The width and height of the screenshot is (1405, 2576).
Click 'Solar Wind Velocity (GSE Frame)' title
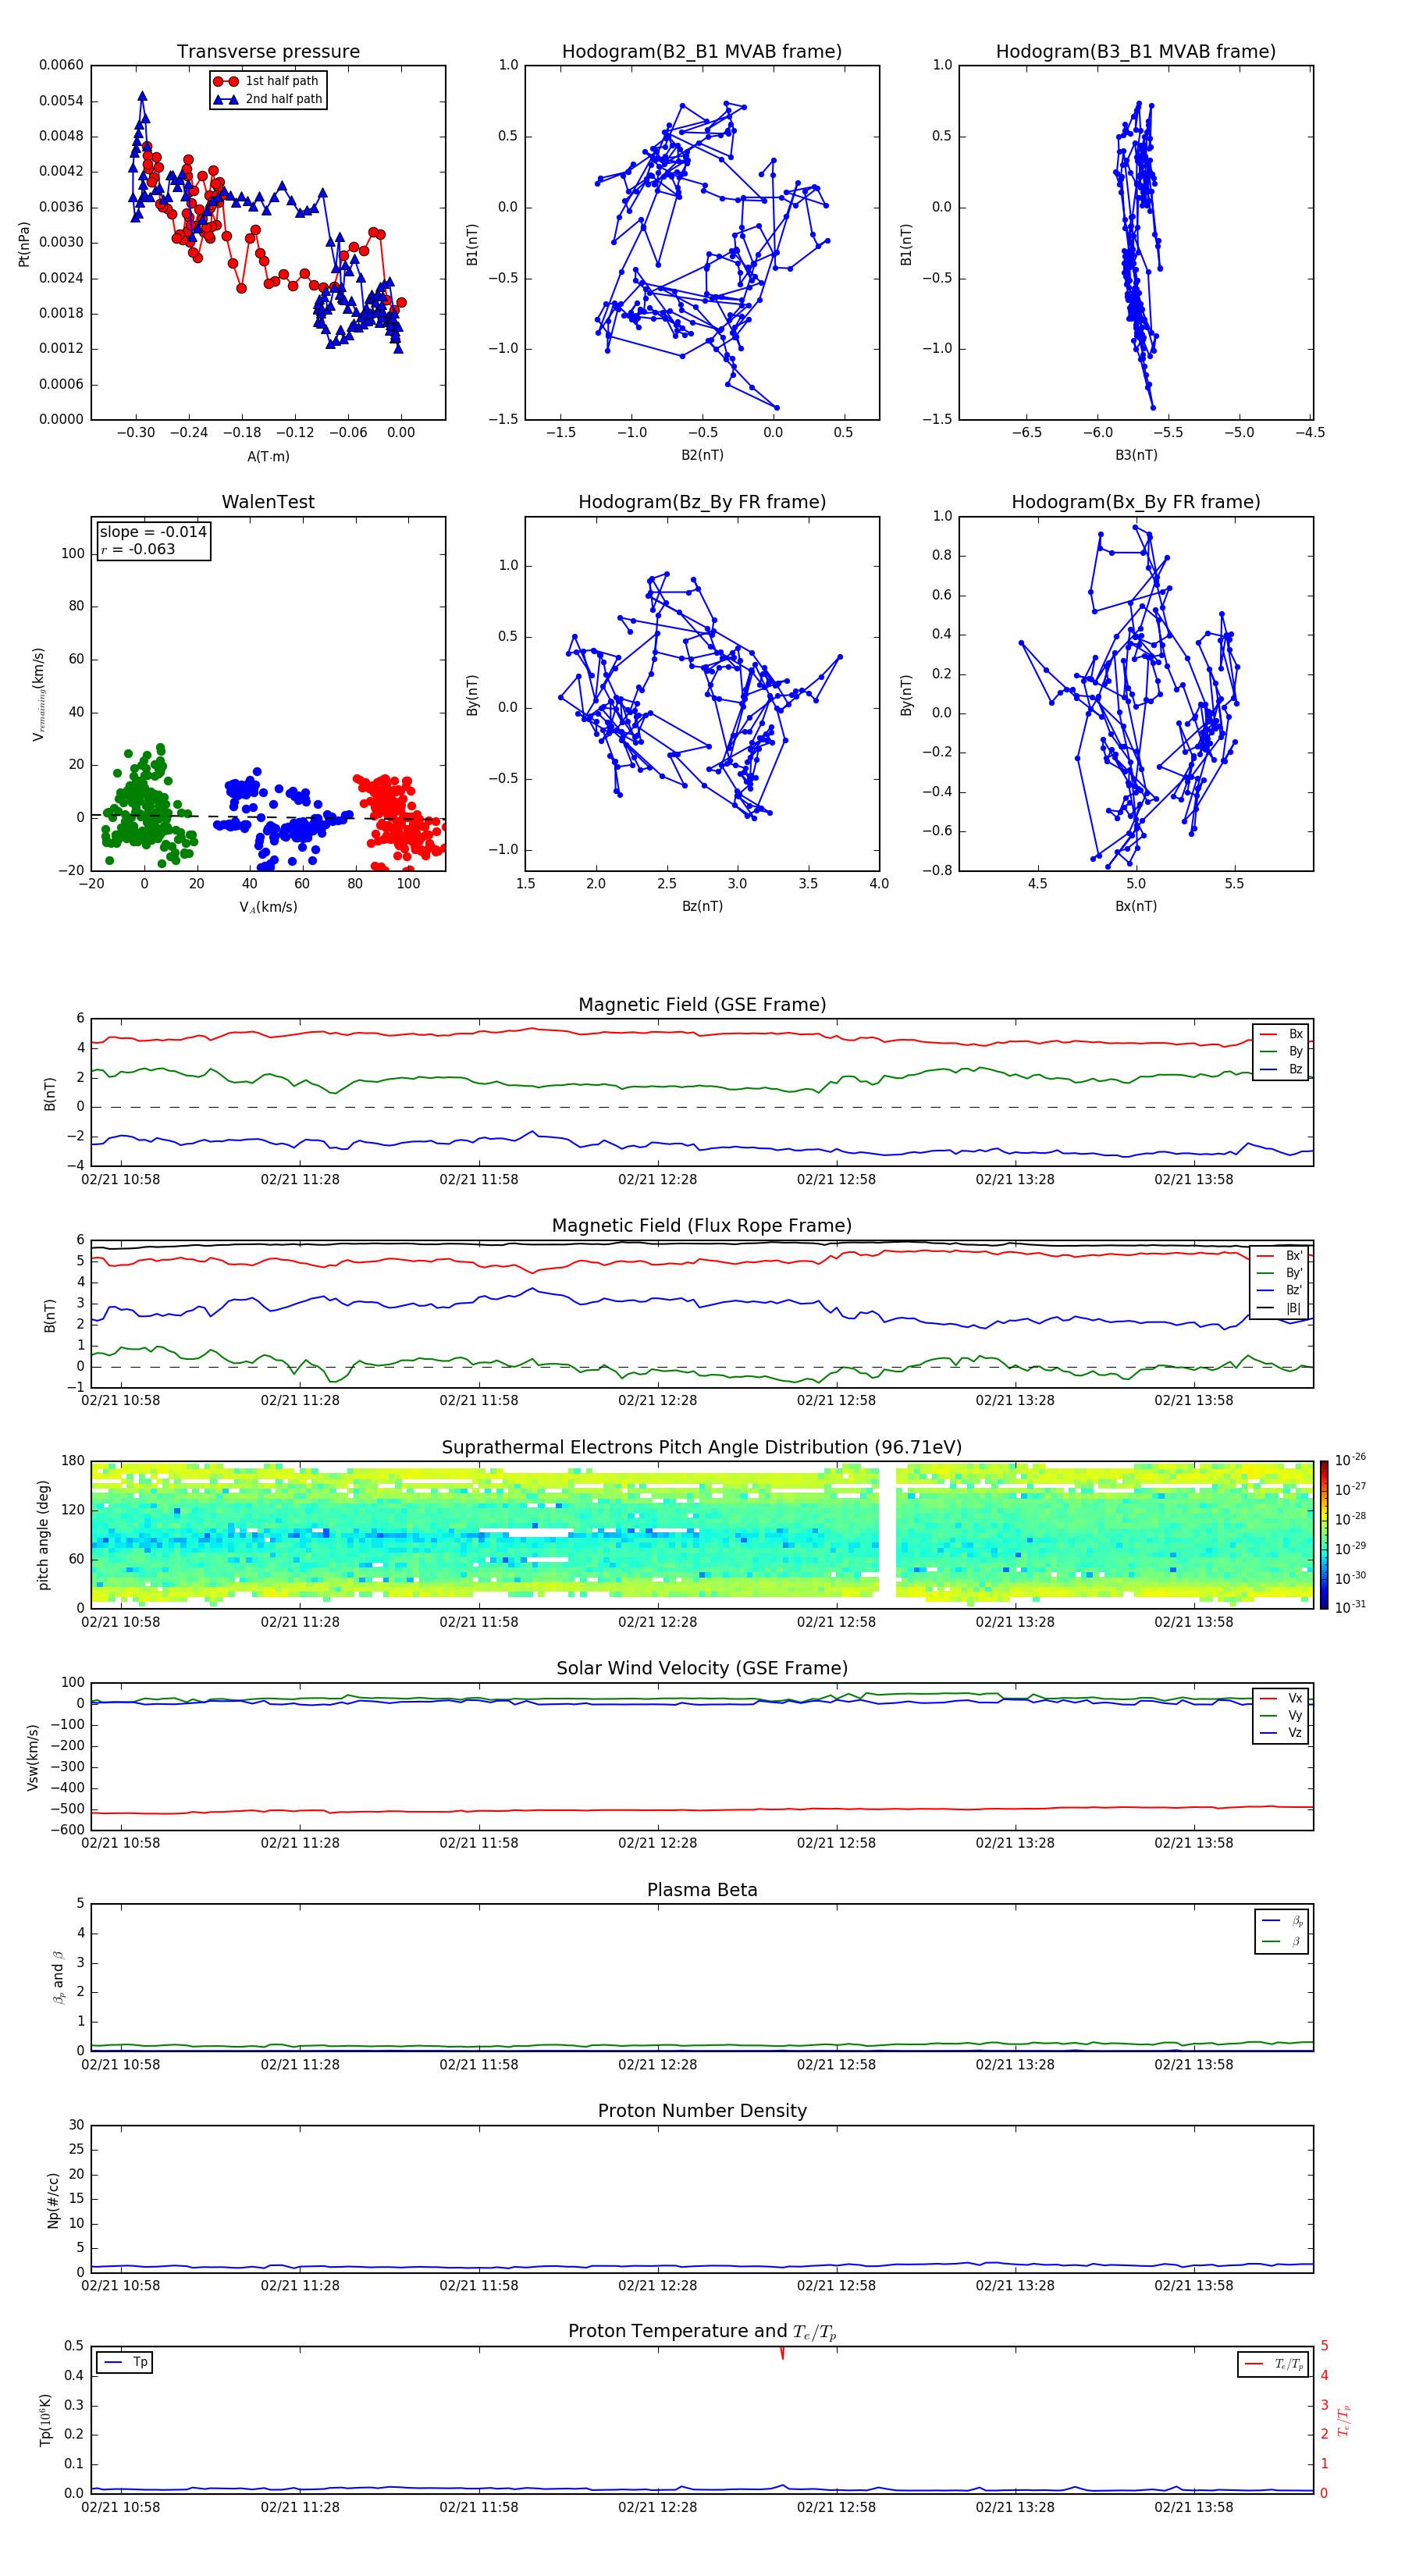click(x=702, y=1668)
